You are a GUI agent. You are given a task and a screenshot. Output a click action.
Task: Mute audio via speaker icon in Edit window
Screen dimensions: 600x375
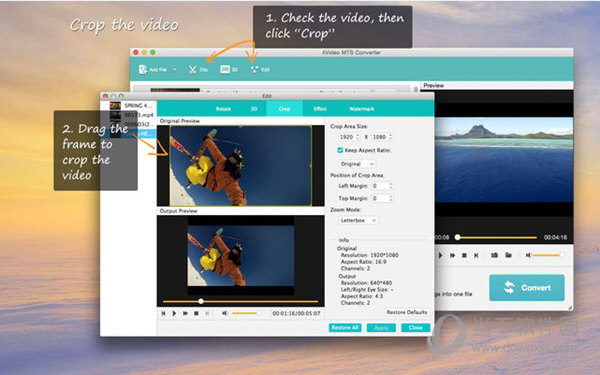[x=225, y=313]
